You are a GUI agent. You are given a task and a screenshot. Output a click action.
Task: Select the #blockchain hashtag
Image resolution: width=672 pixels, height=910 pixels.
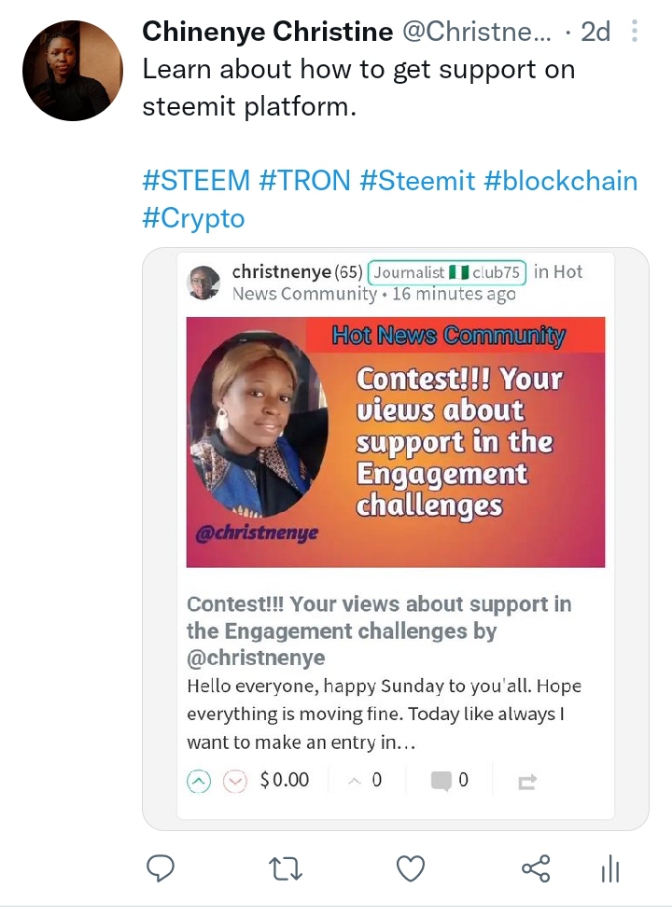pos(561,180)
